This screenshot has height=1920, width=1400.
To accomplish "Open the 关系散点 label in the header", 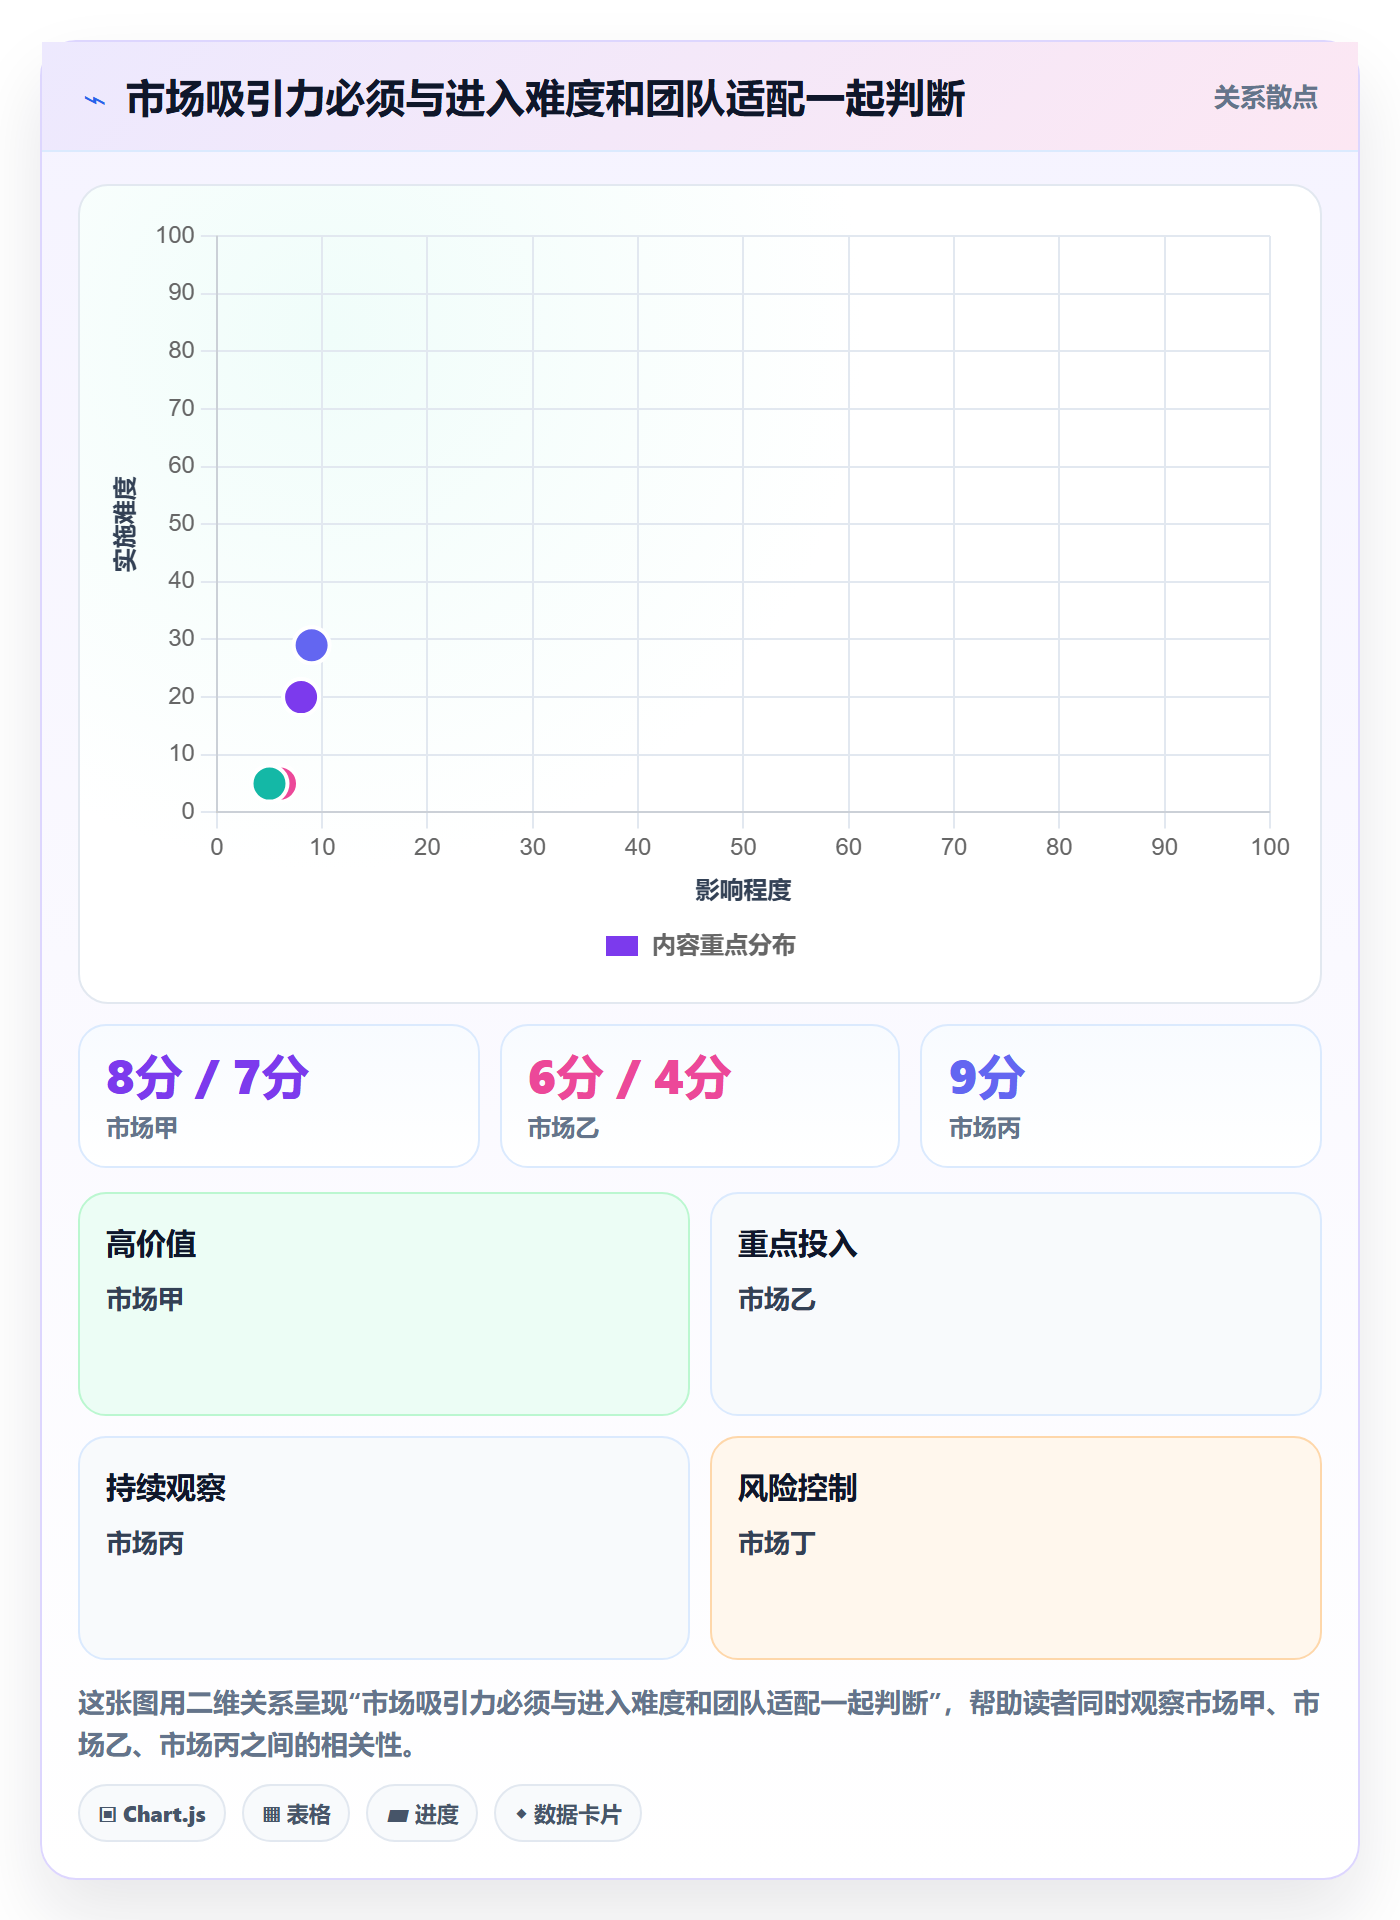I will click(x=1265, y=98).
